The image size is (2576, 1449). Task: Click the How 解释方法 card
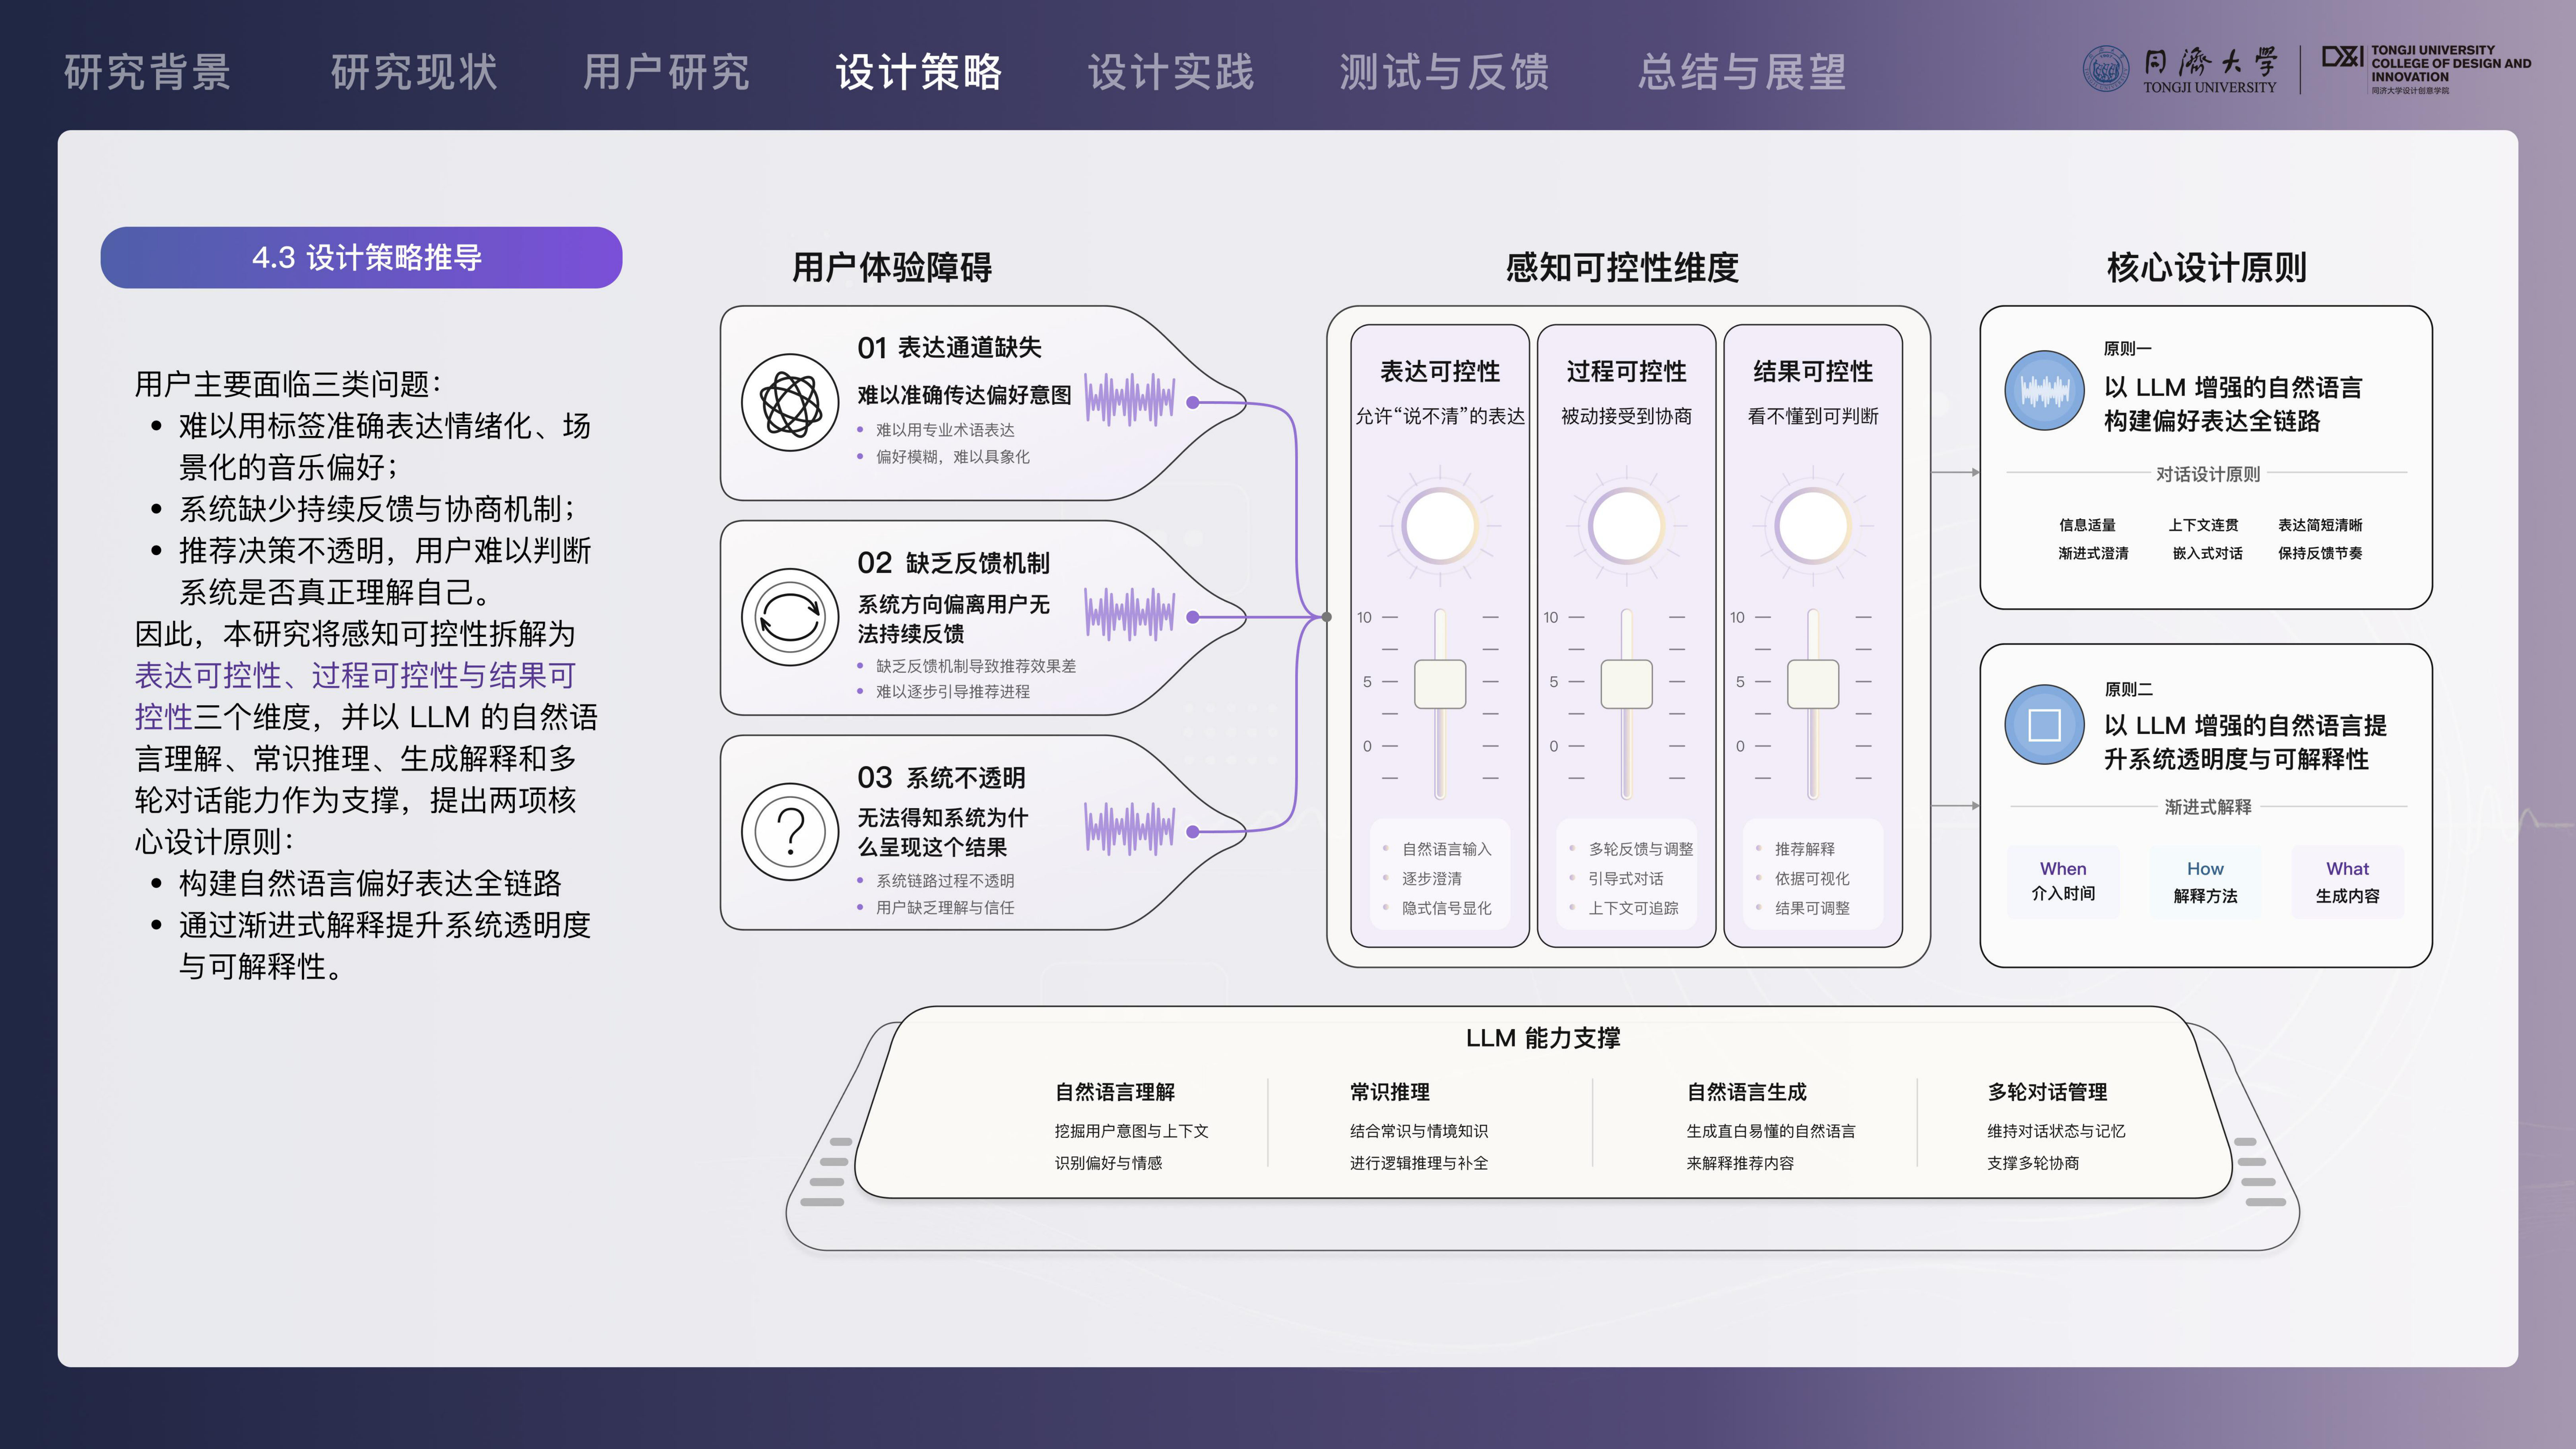pos(2205,881)
